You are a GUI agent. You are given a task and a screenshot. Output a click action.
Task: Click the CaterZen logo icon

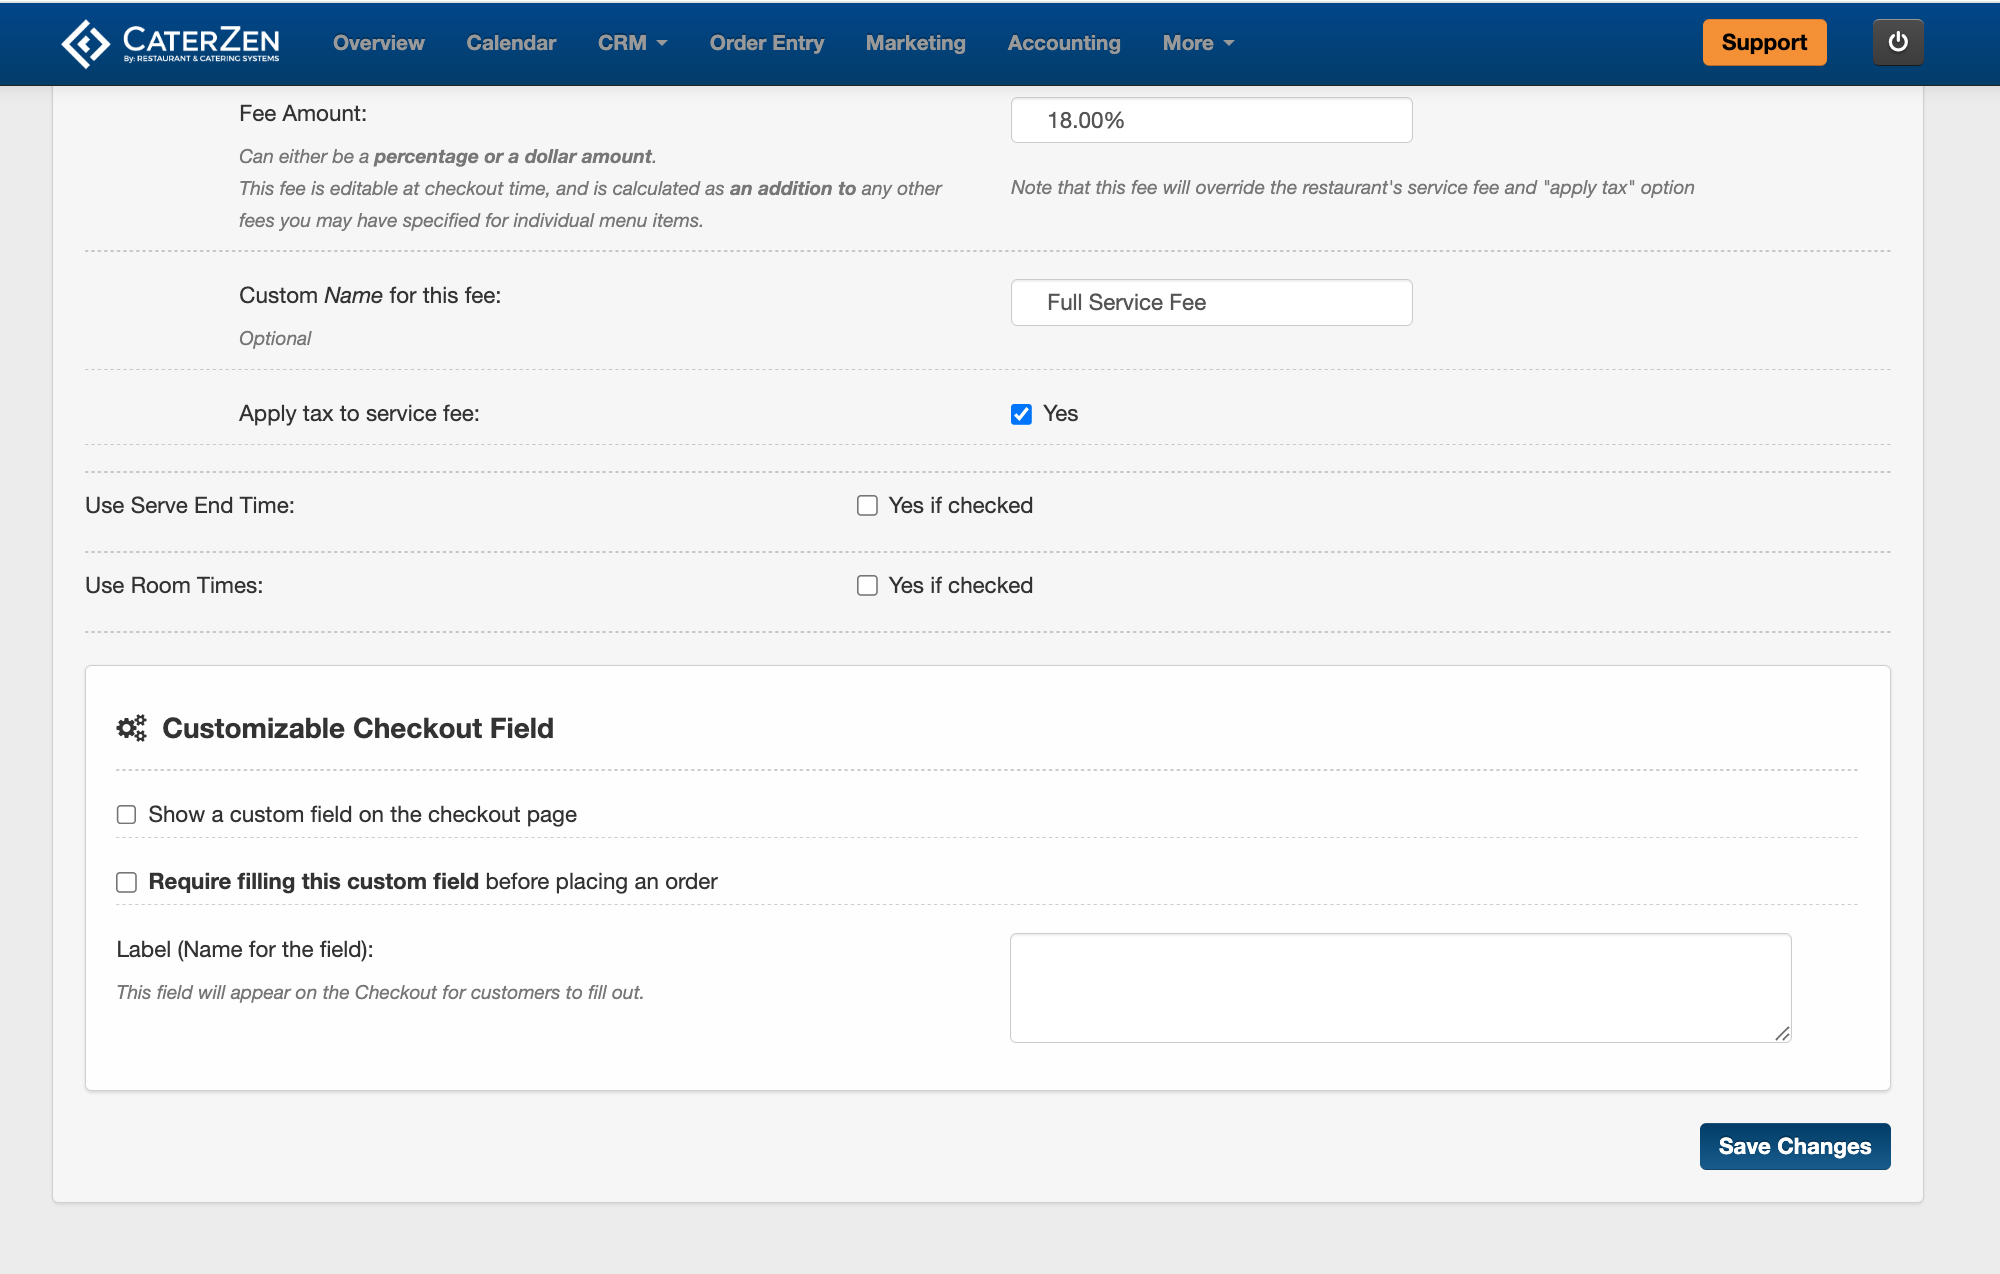(86, 44)
